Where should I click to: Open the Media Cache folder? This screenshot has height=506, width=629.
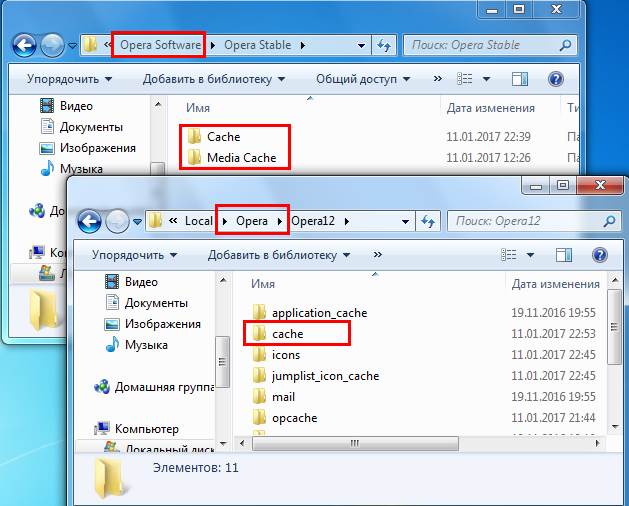pyautogui.click(x=240, y=157)
